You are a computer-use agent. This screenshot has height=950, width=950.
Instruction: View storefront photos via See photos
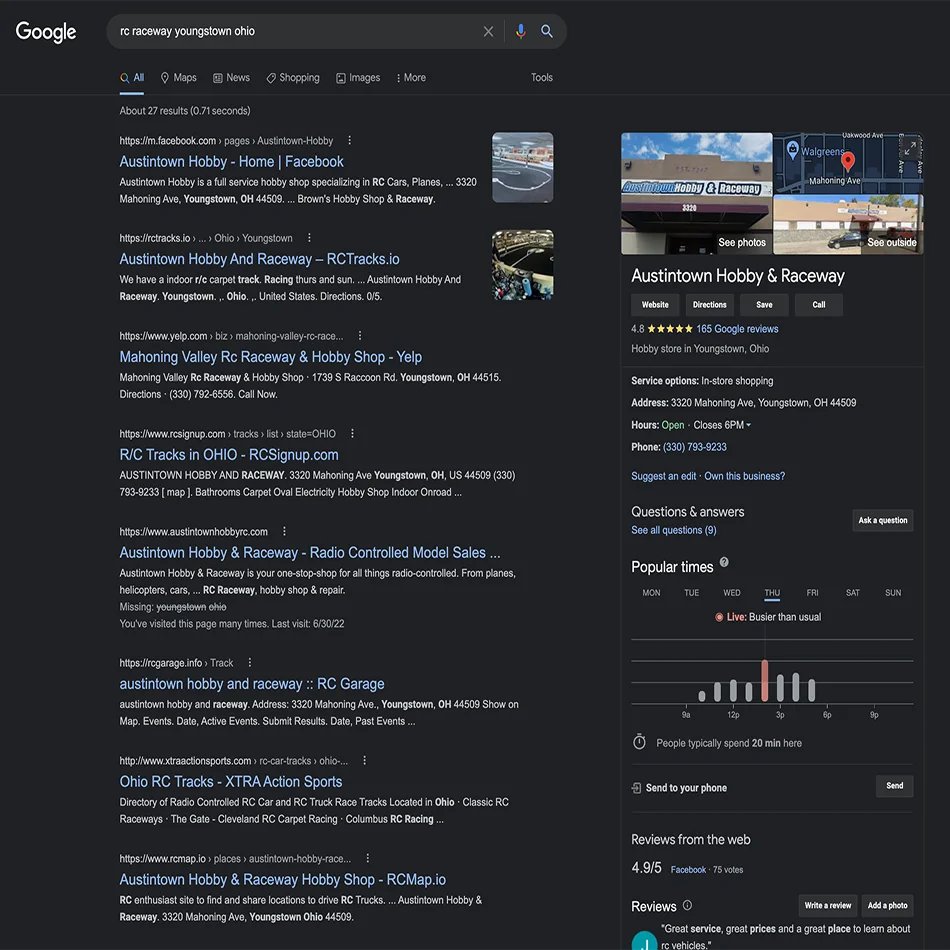point(697,193)
